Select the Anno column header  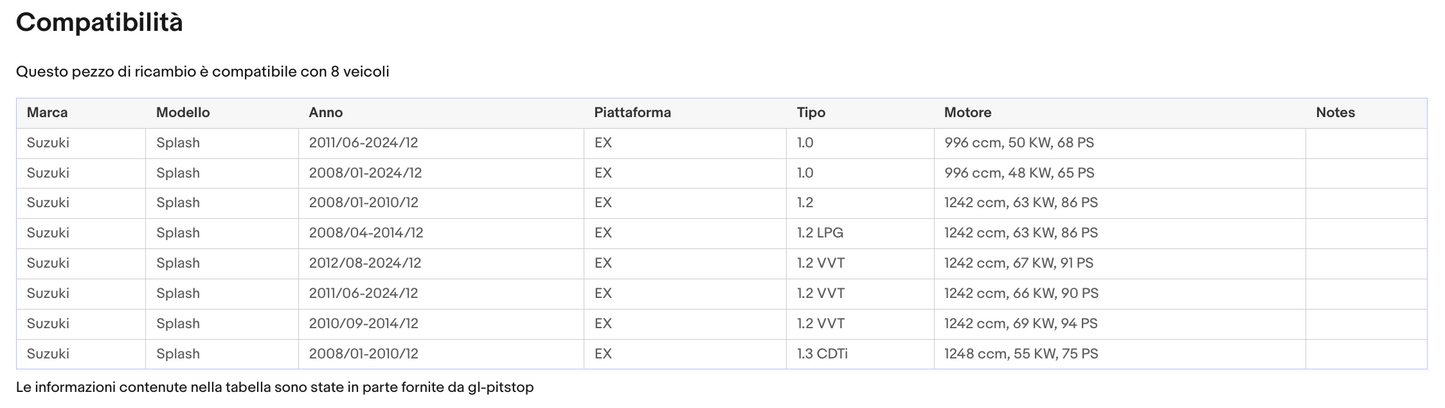pyautogui.click(x=326, y=113)
